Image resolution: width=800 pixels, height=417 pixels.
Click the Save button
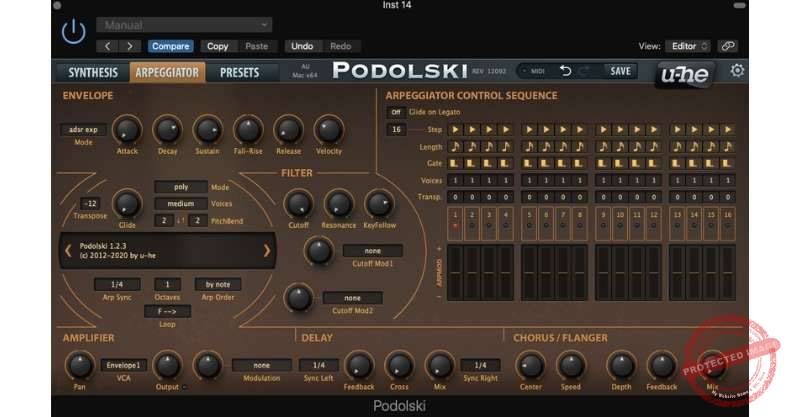620,71
